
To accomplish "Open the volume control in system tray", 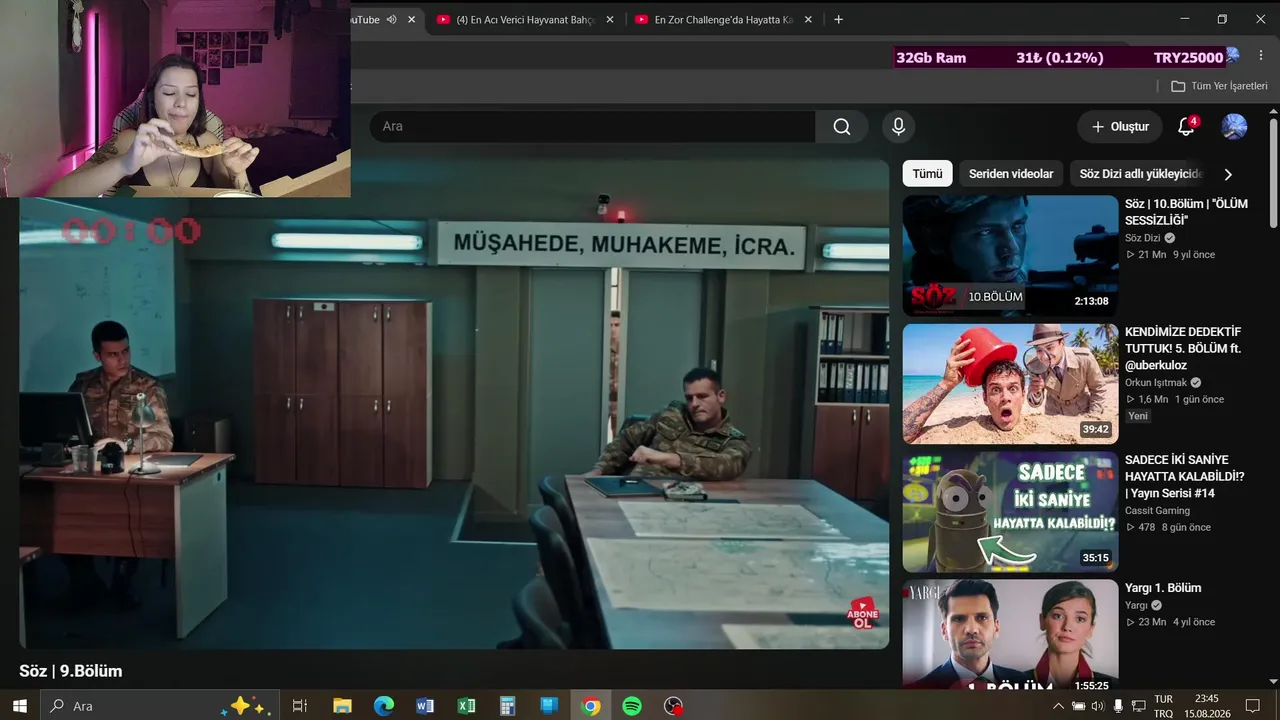I will pos(1098,706).
